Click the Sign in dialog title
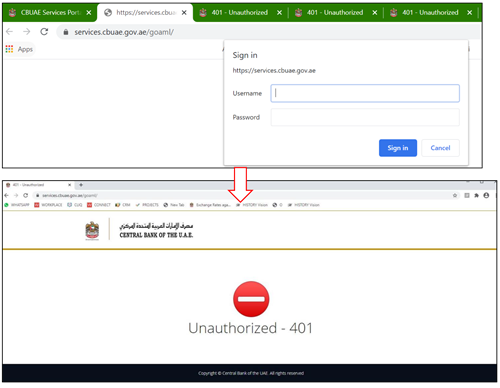 [x=245, y=55]
